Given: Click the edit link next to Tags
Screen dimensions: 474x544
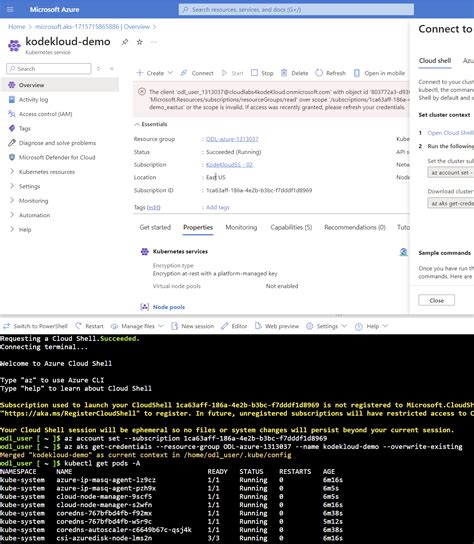Looking at the screenshot, I should [153, 207].
